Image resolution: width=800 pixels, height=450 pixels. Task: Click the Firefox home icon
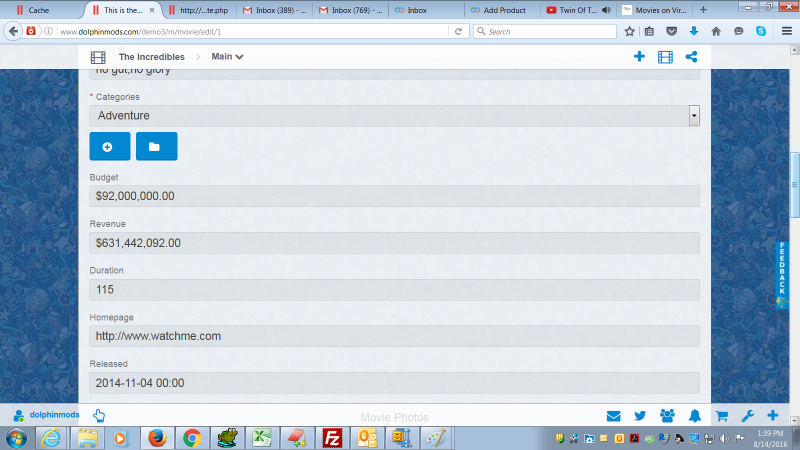pos(716,31)
